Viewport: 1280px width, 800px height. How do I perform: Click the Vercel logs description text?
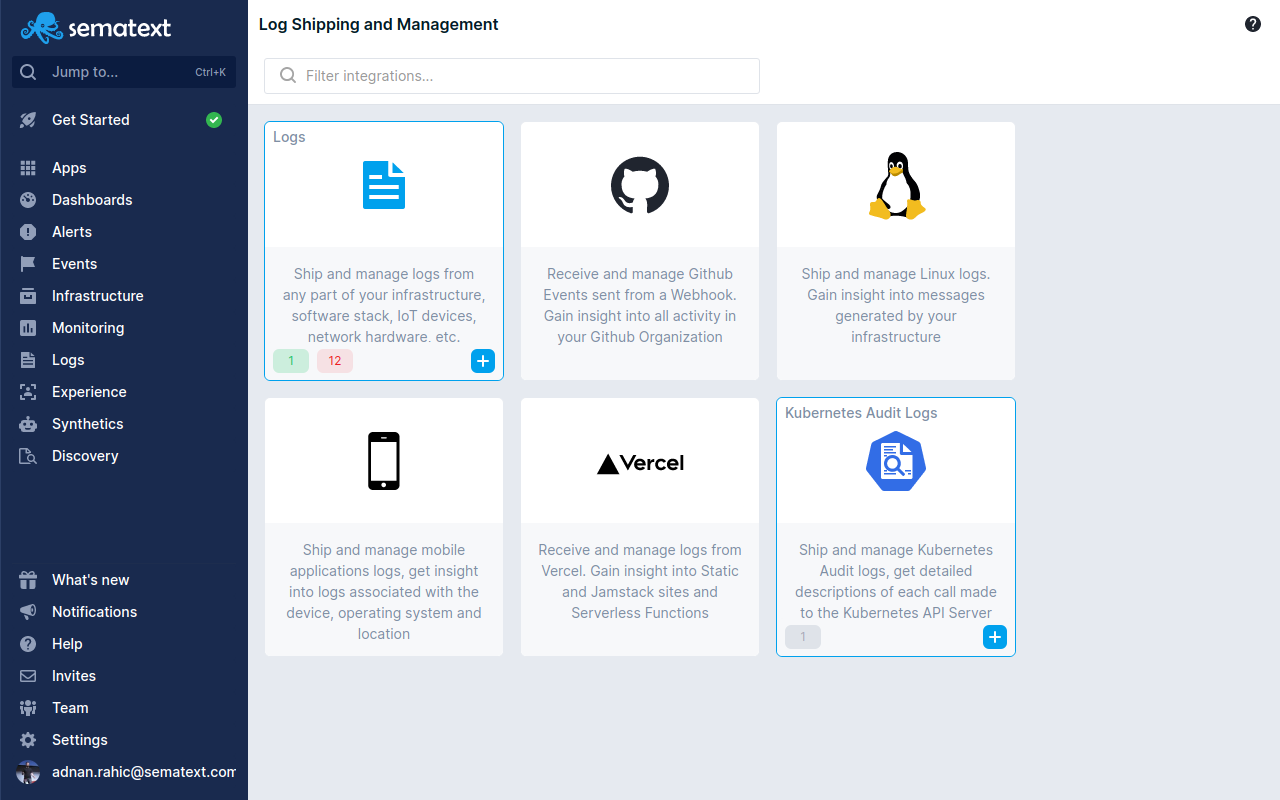click(640, 581)
